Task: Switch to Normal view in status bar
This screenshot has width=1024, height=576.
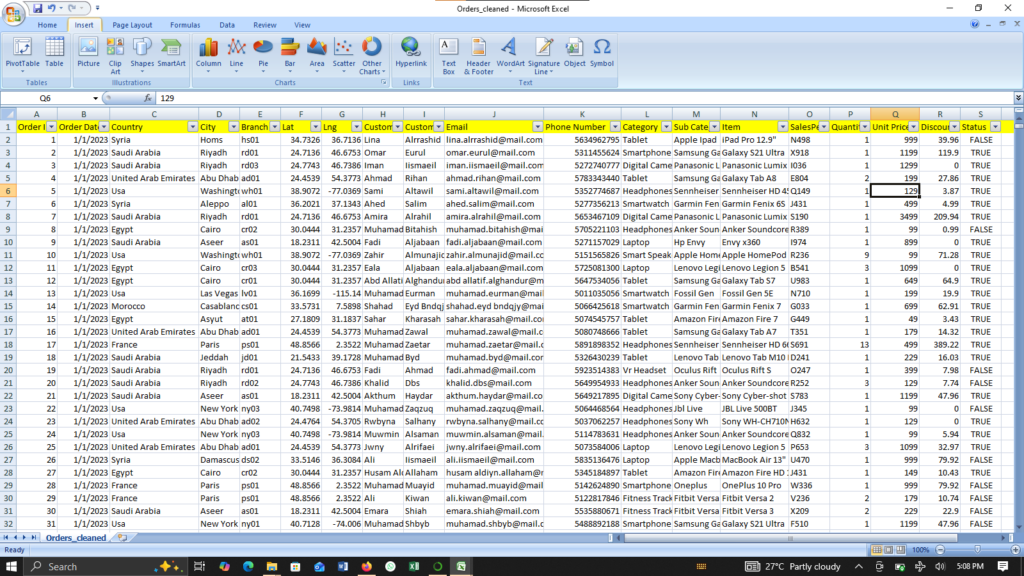Action: pyautogui.click(x=876, y=550)
